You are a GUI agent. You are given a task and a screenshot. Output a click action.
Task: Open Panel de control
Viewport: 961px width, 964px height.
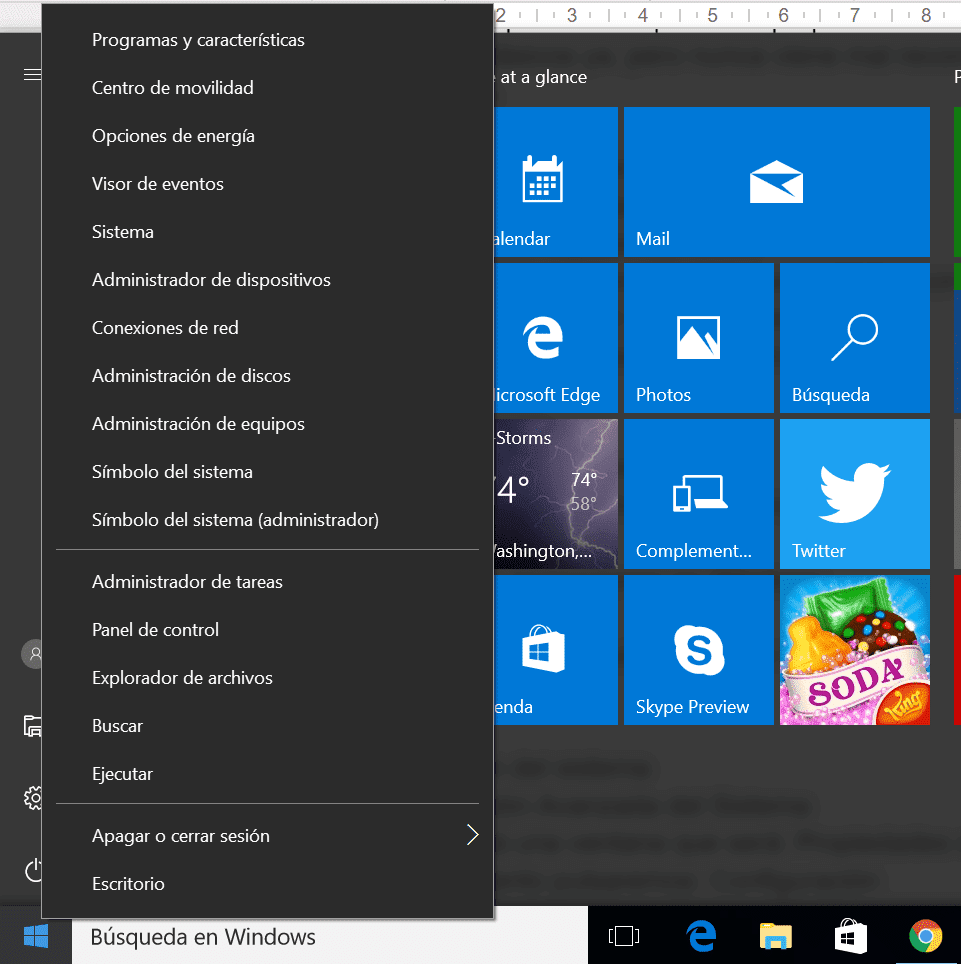tap(267, 630)
